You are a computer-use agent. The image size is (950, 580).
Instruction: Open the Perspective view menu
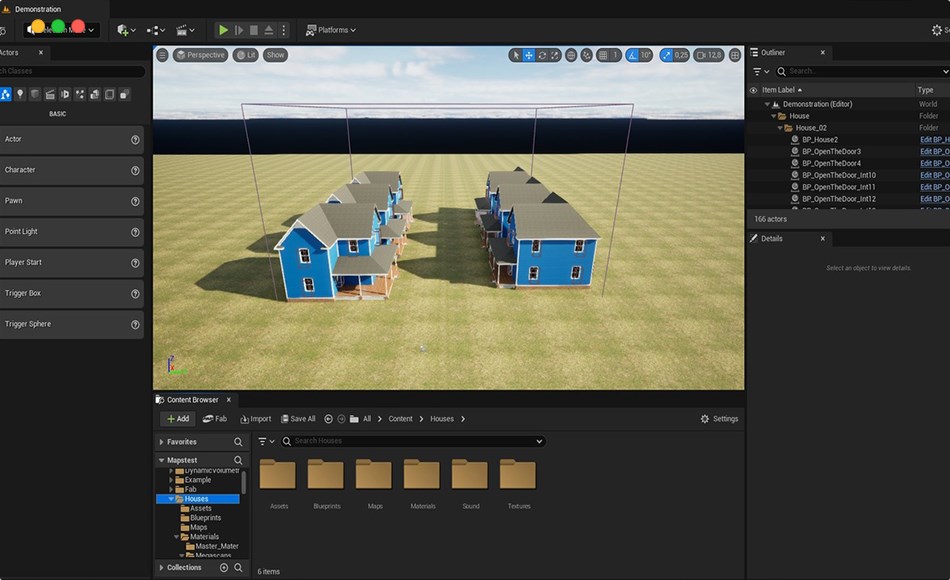(x=200, y=55)
